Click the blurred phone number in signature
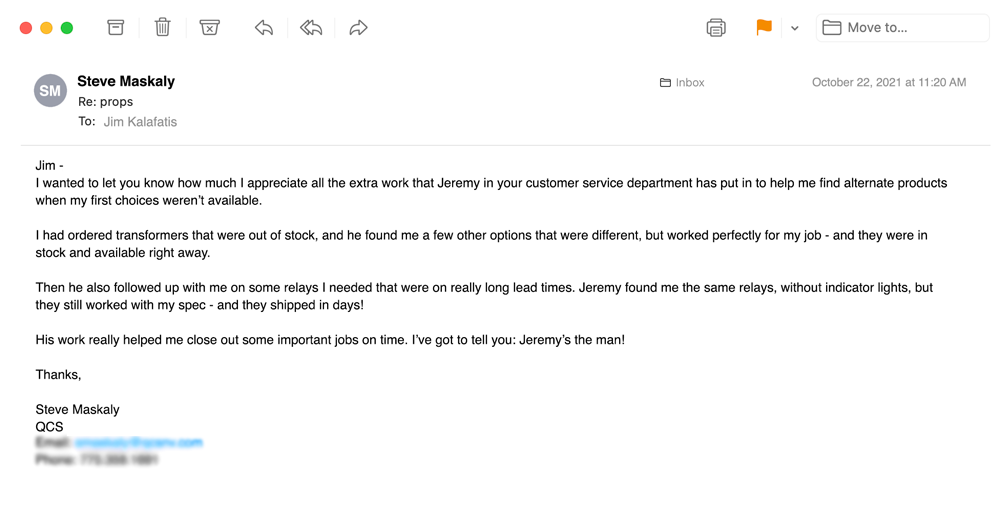Viewport: 1000px width, 525px height. point(117,460)
